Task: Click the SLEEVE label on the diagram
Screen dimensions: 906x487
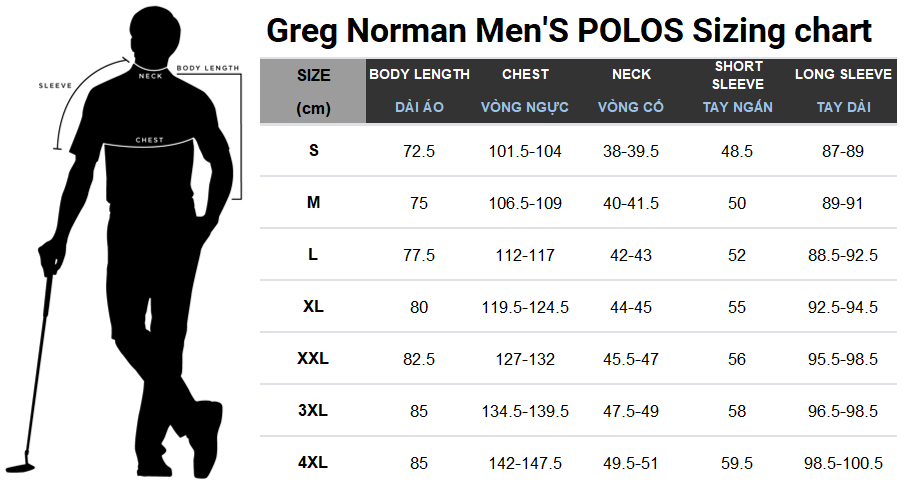Action: coord(55,85)
